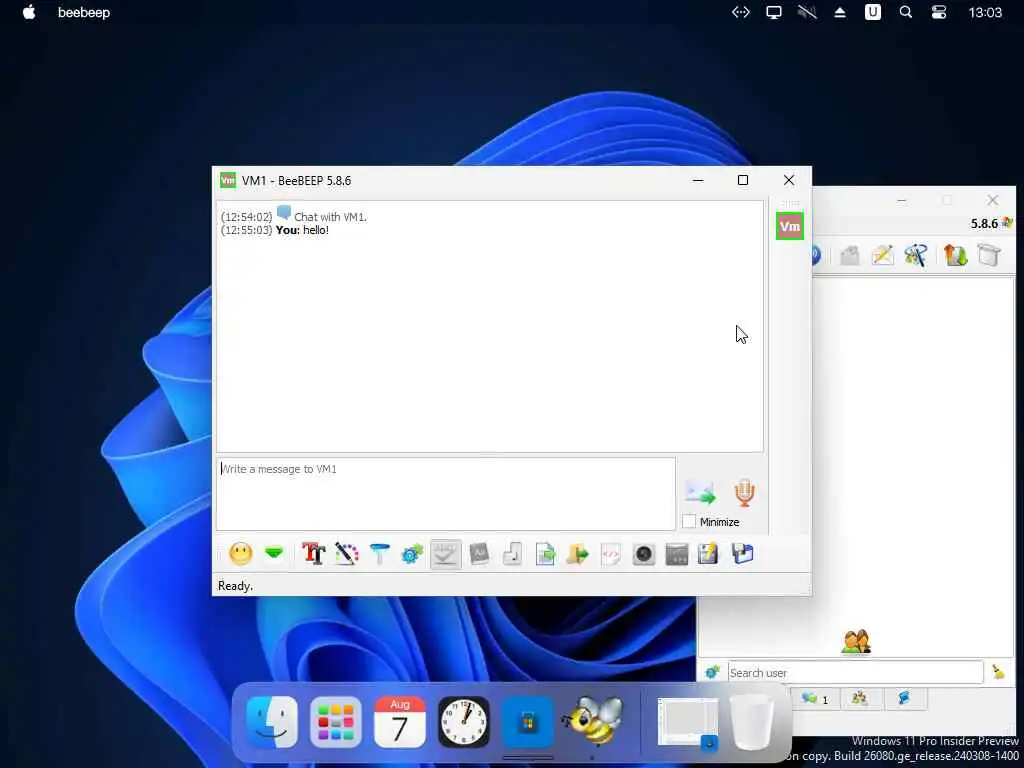This screenshot has width=1024, height=768.
Task: Click the gray window capture icon
Action: click(x=677, y=554)
